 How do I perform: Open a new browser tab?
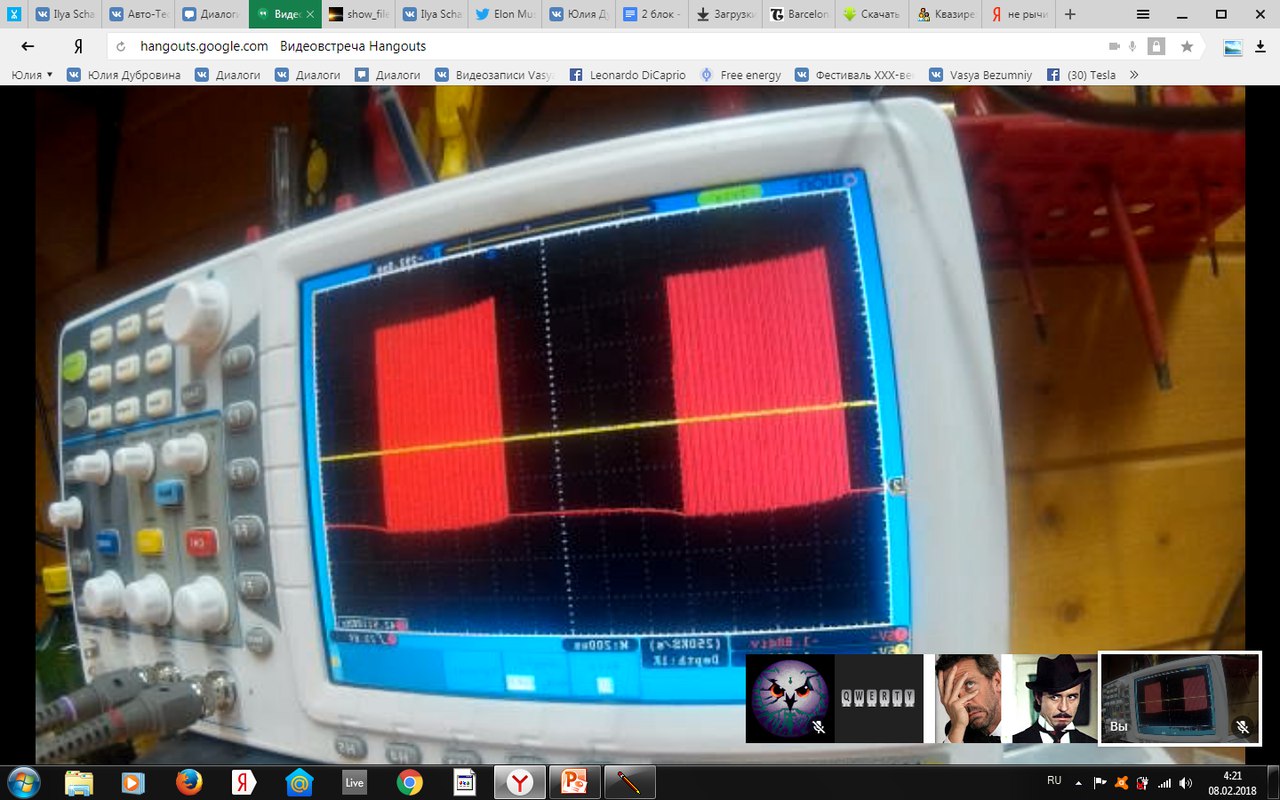(1070, 14)
